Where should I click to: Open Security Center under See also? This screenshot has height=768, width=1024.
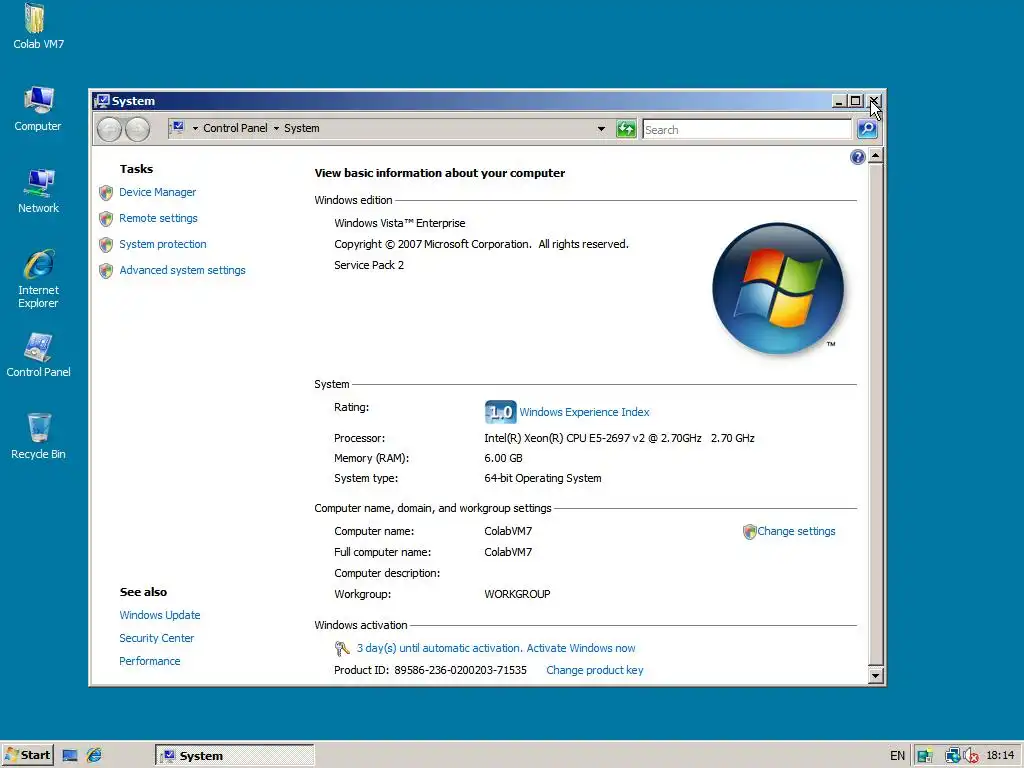[x=156, y=638]
